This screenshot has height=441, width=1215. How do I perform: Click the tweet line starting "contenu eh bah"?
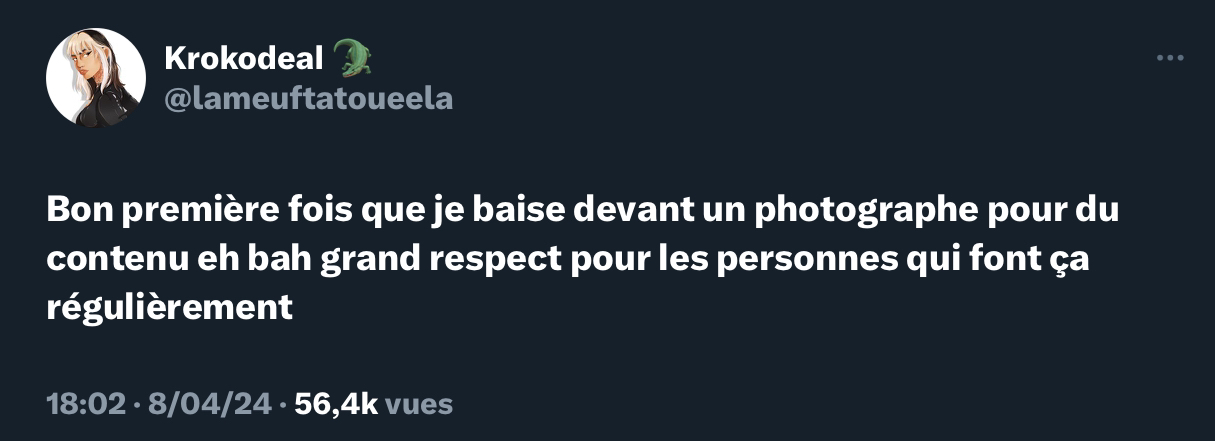(x=566, y=259)
